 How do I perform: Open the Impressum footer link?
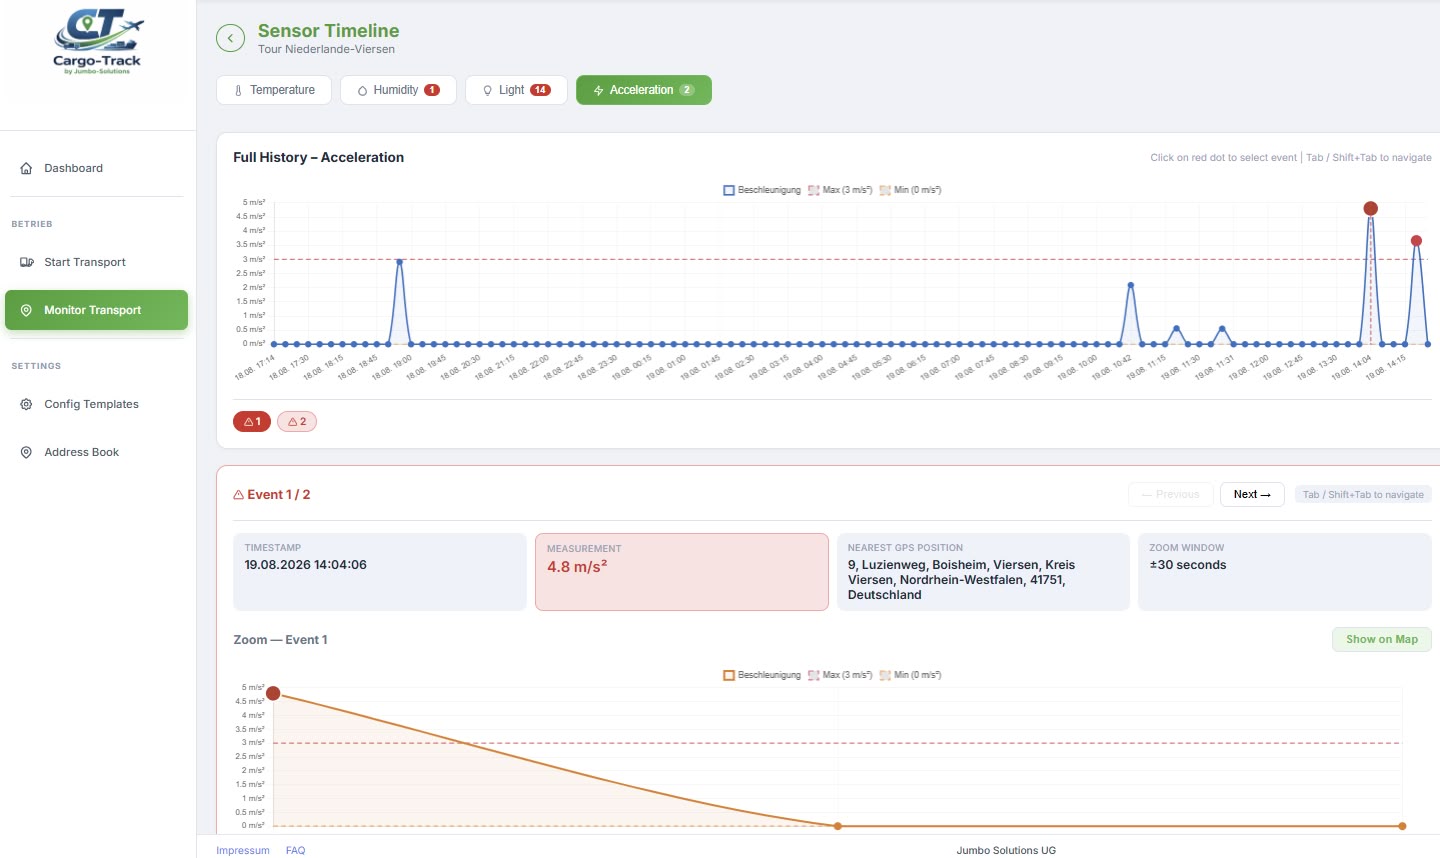click(243, 850)
